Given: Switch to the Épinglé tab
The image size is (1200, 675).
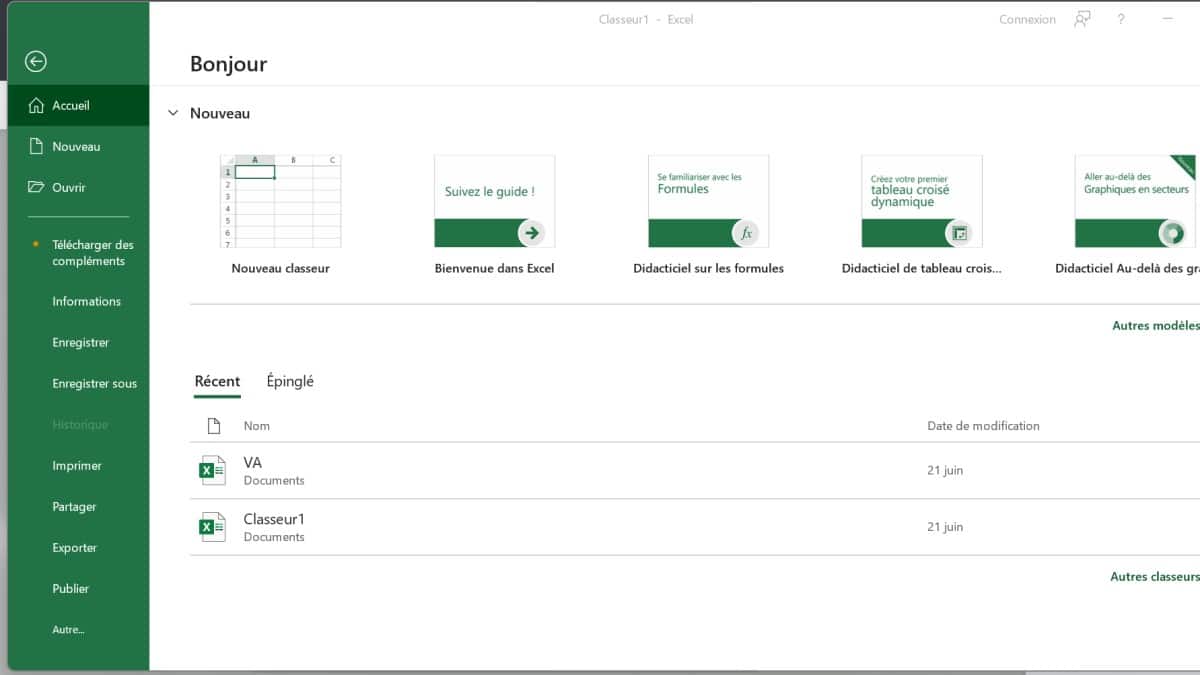Looking at the screenshot, I should pos(290,381).
